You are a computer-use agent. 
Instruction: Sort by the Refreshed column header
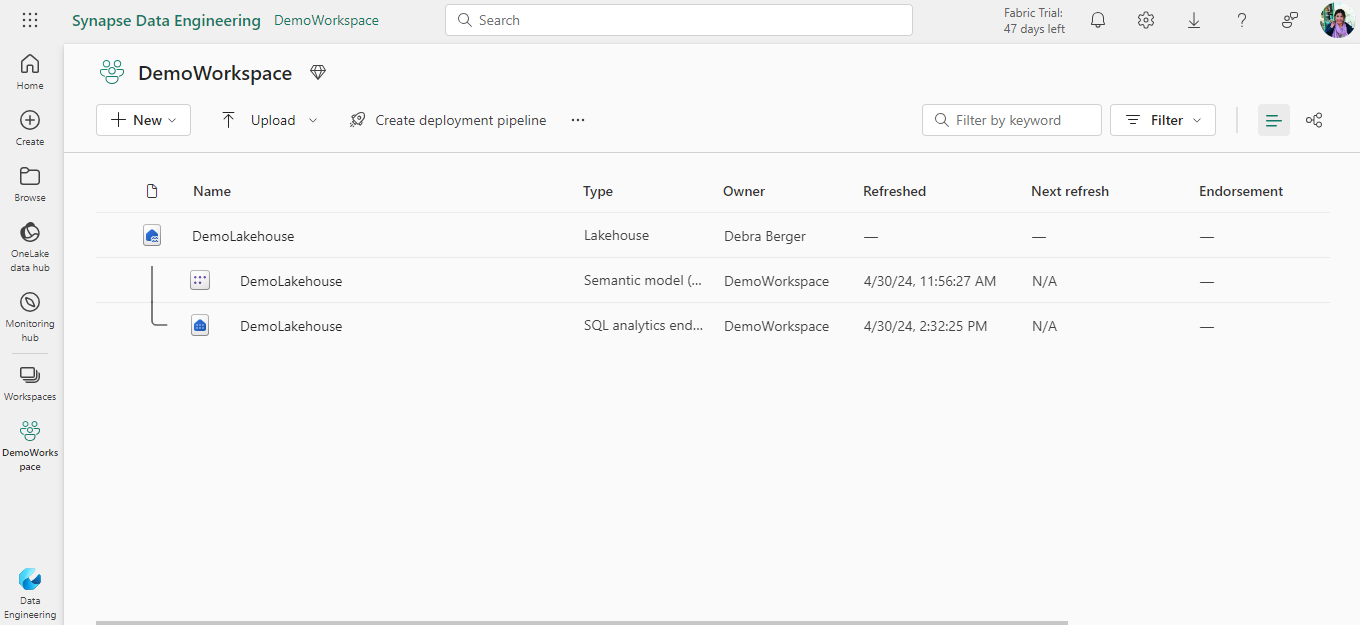point(895,191)
